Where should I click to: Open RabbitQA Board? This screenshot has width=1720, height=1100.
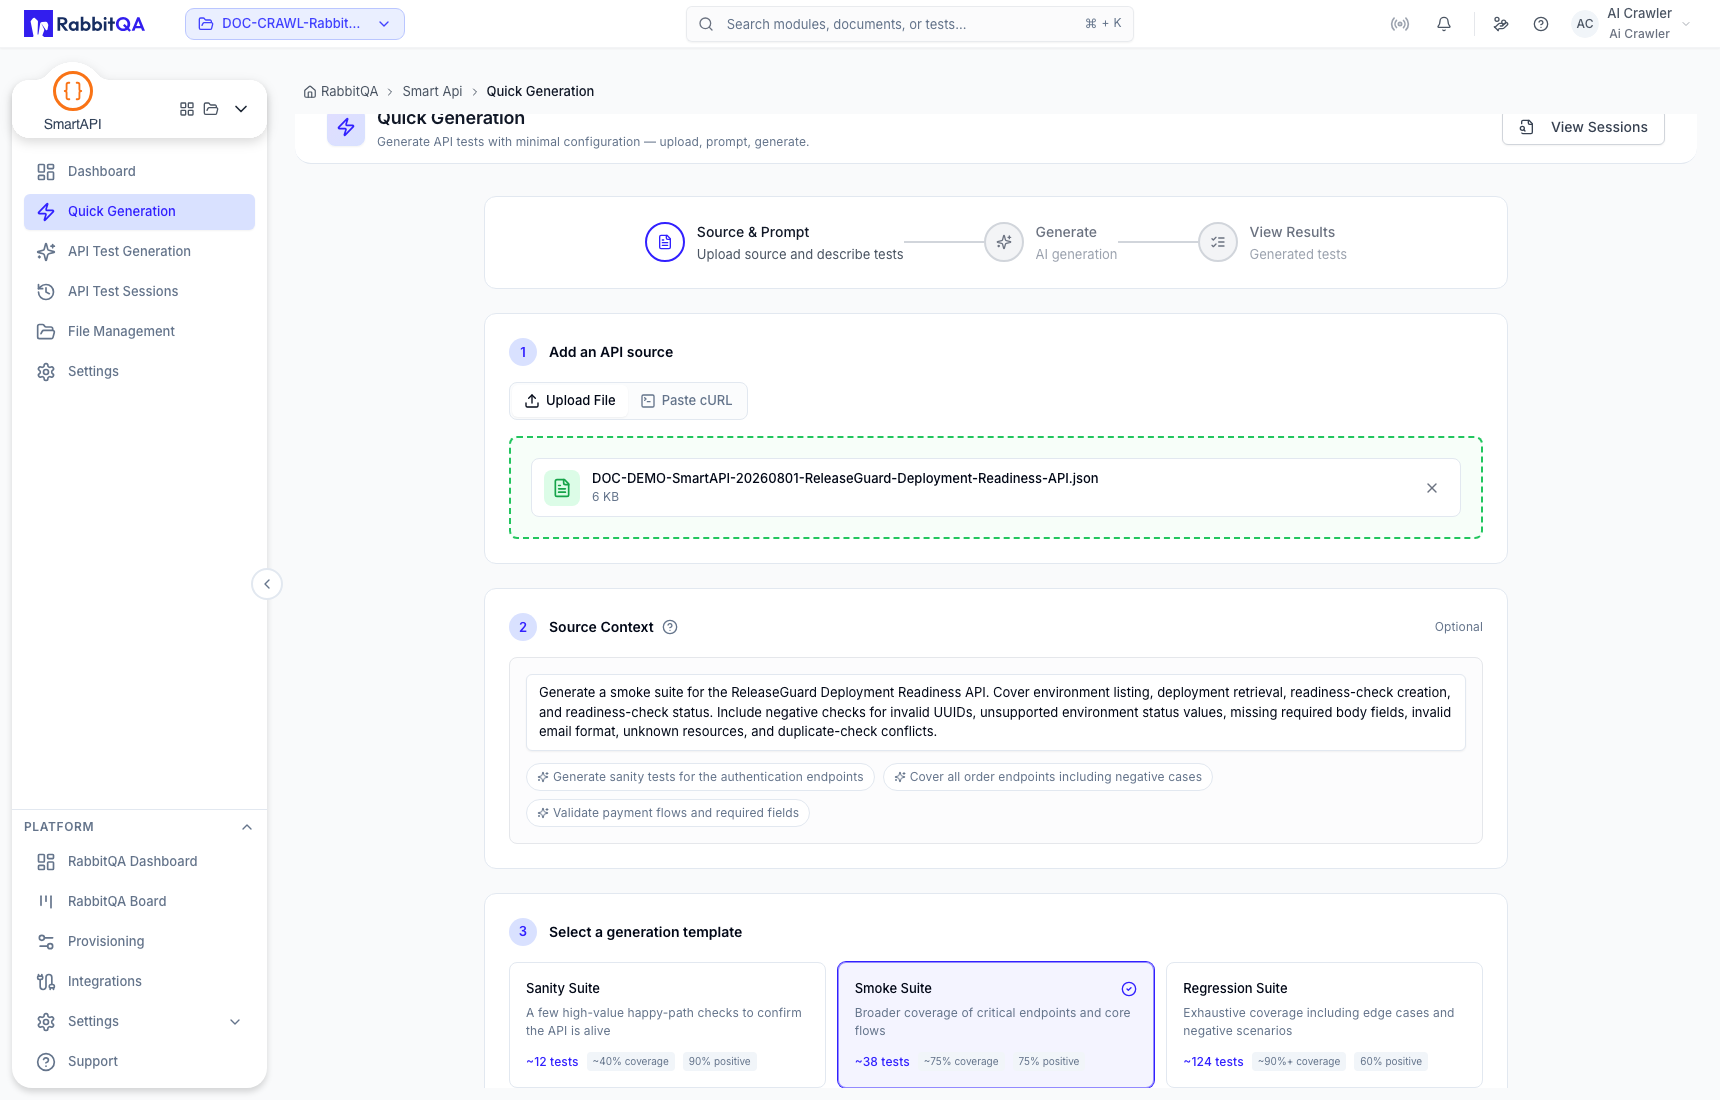point(139,902)
